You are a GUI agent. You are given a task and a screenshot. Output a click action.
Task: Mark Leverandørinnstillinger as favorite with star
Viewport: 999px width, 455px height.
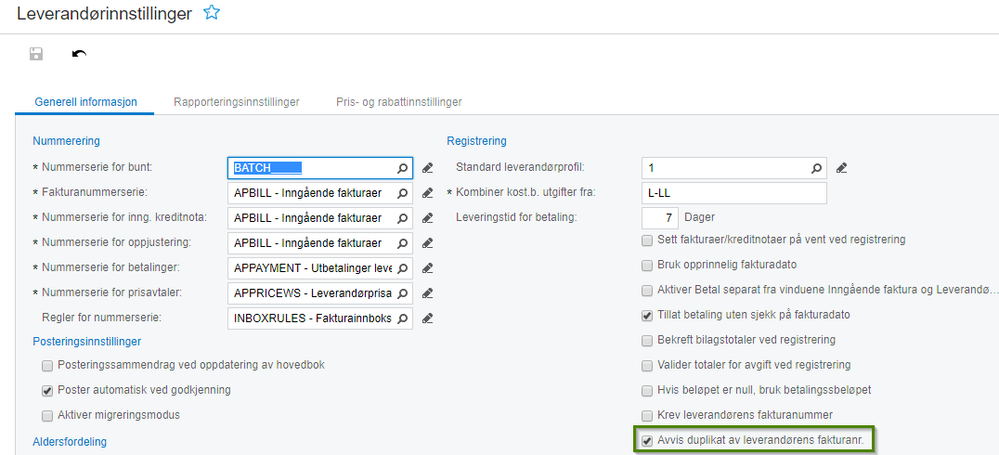point(211,13)
